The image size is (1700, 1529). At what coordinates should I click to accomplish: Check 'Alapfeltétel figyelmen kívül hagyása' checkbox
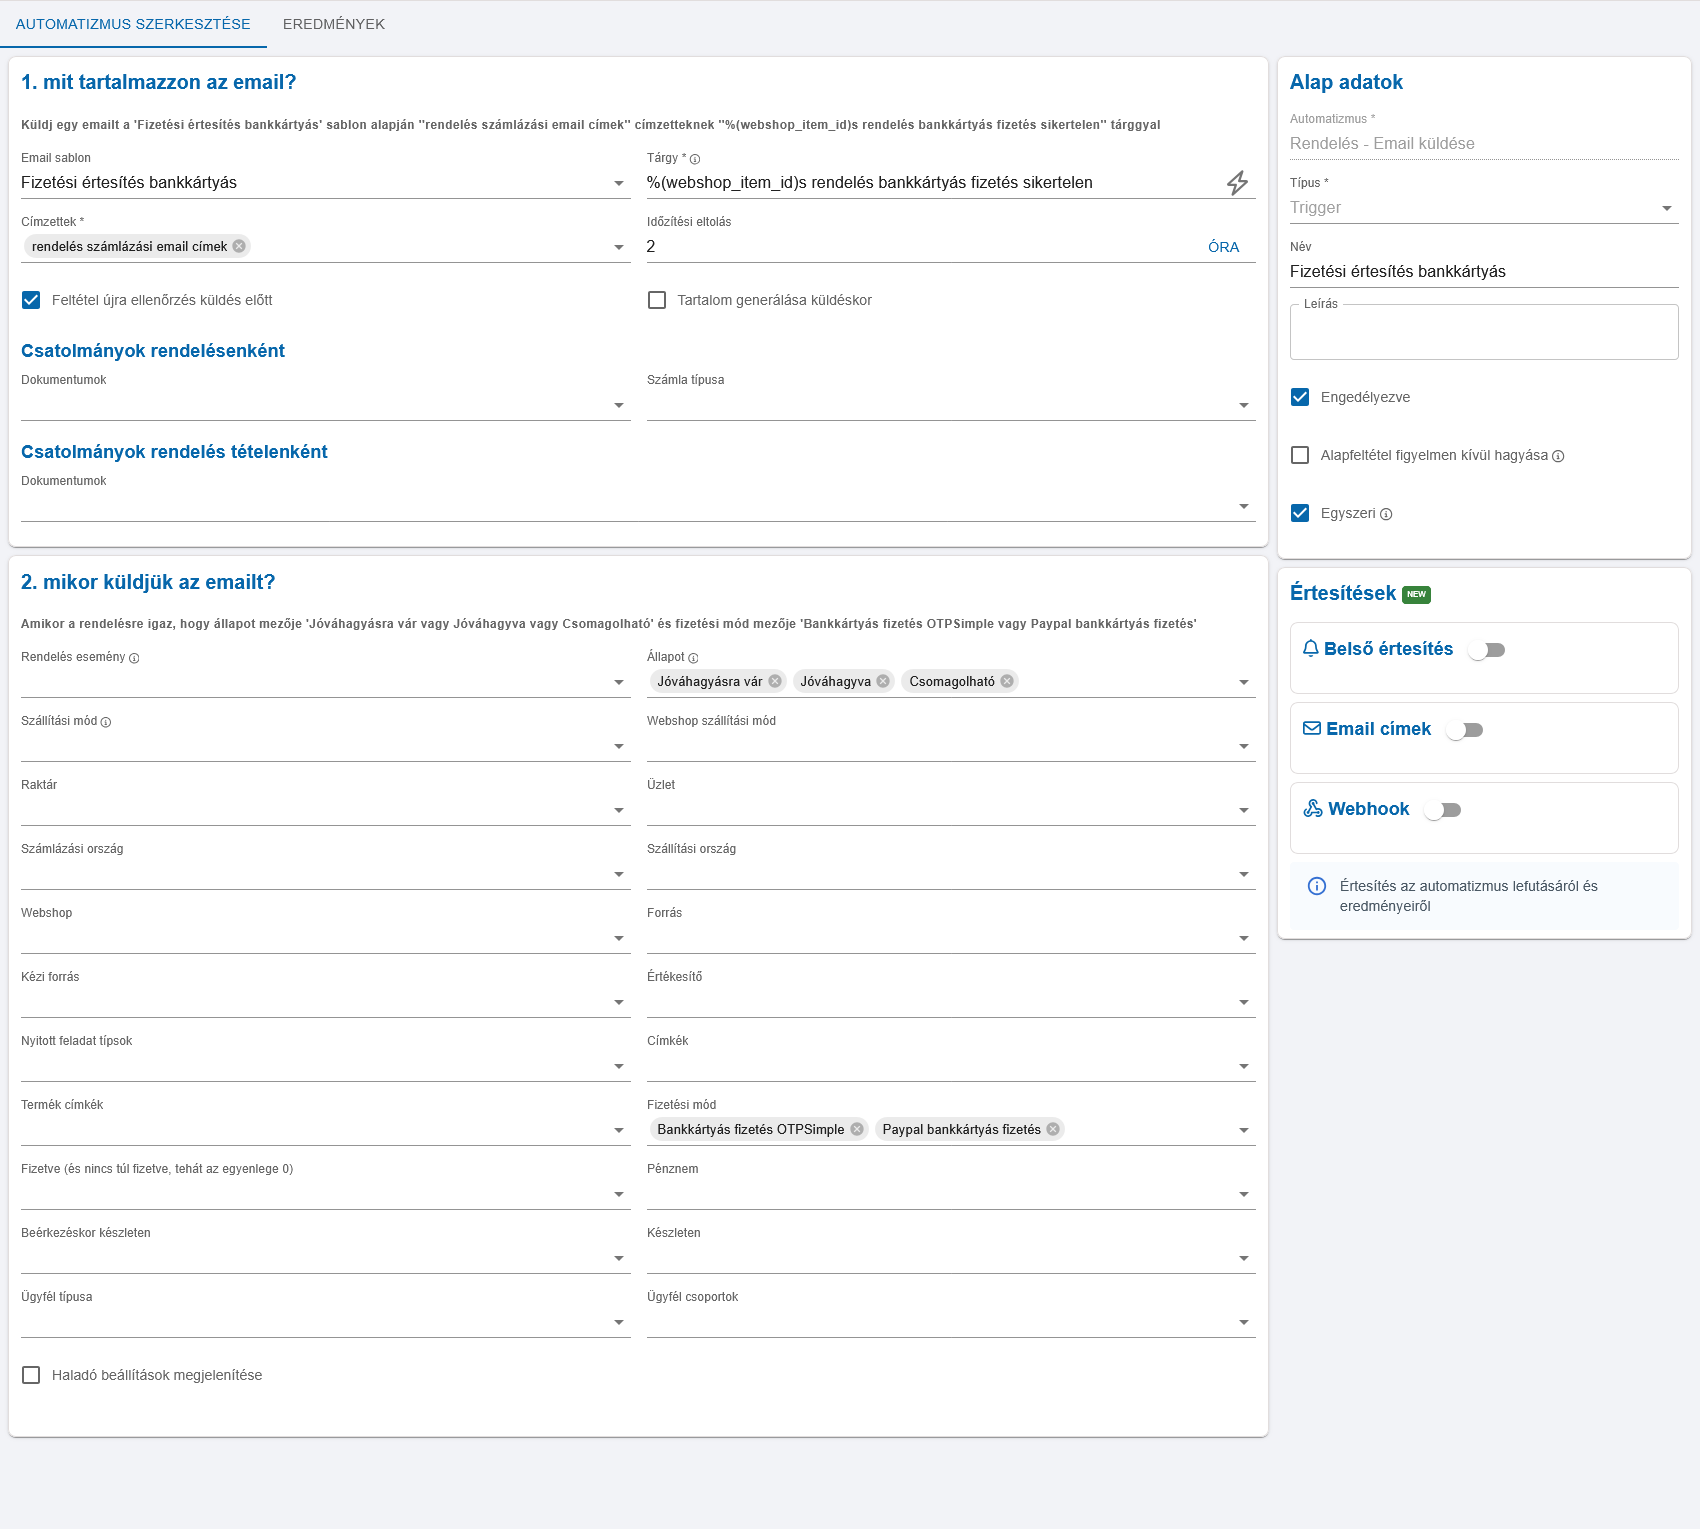tap(1300, 455)
